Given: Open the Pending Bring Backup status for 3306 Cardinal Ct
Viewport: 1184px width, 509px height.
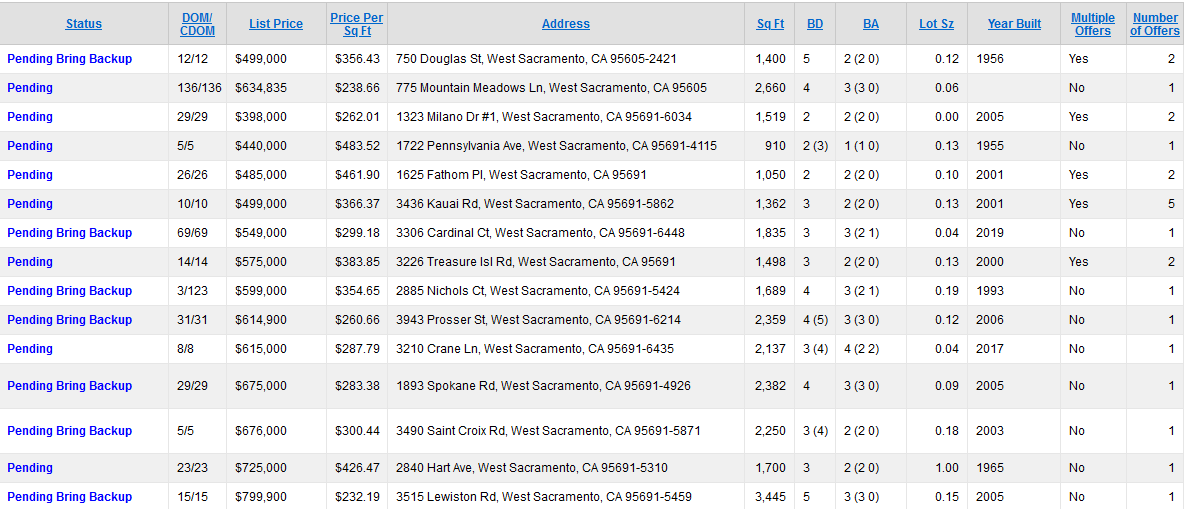Looking at the screenshot, I should point(70,233).
